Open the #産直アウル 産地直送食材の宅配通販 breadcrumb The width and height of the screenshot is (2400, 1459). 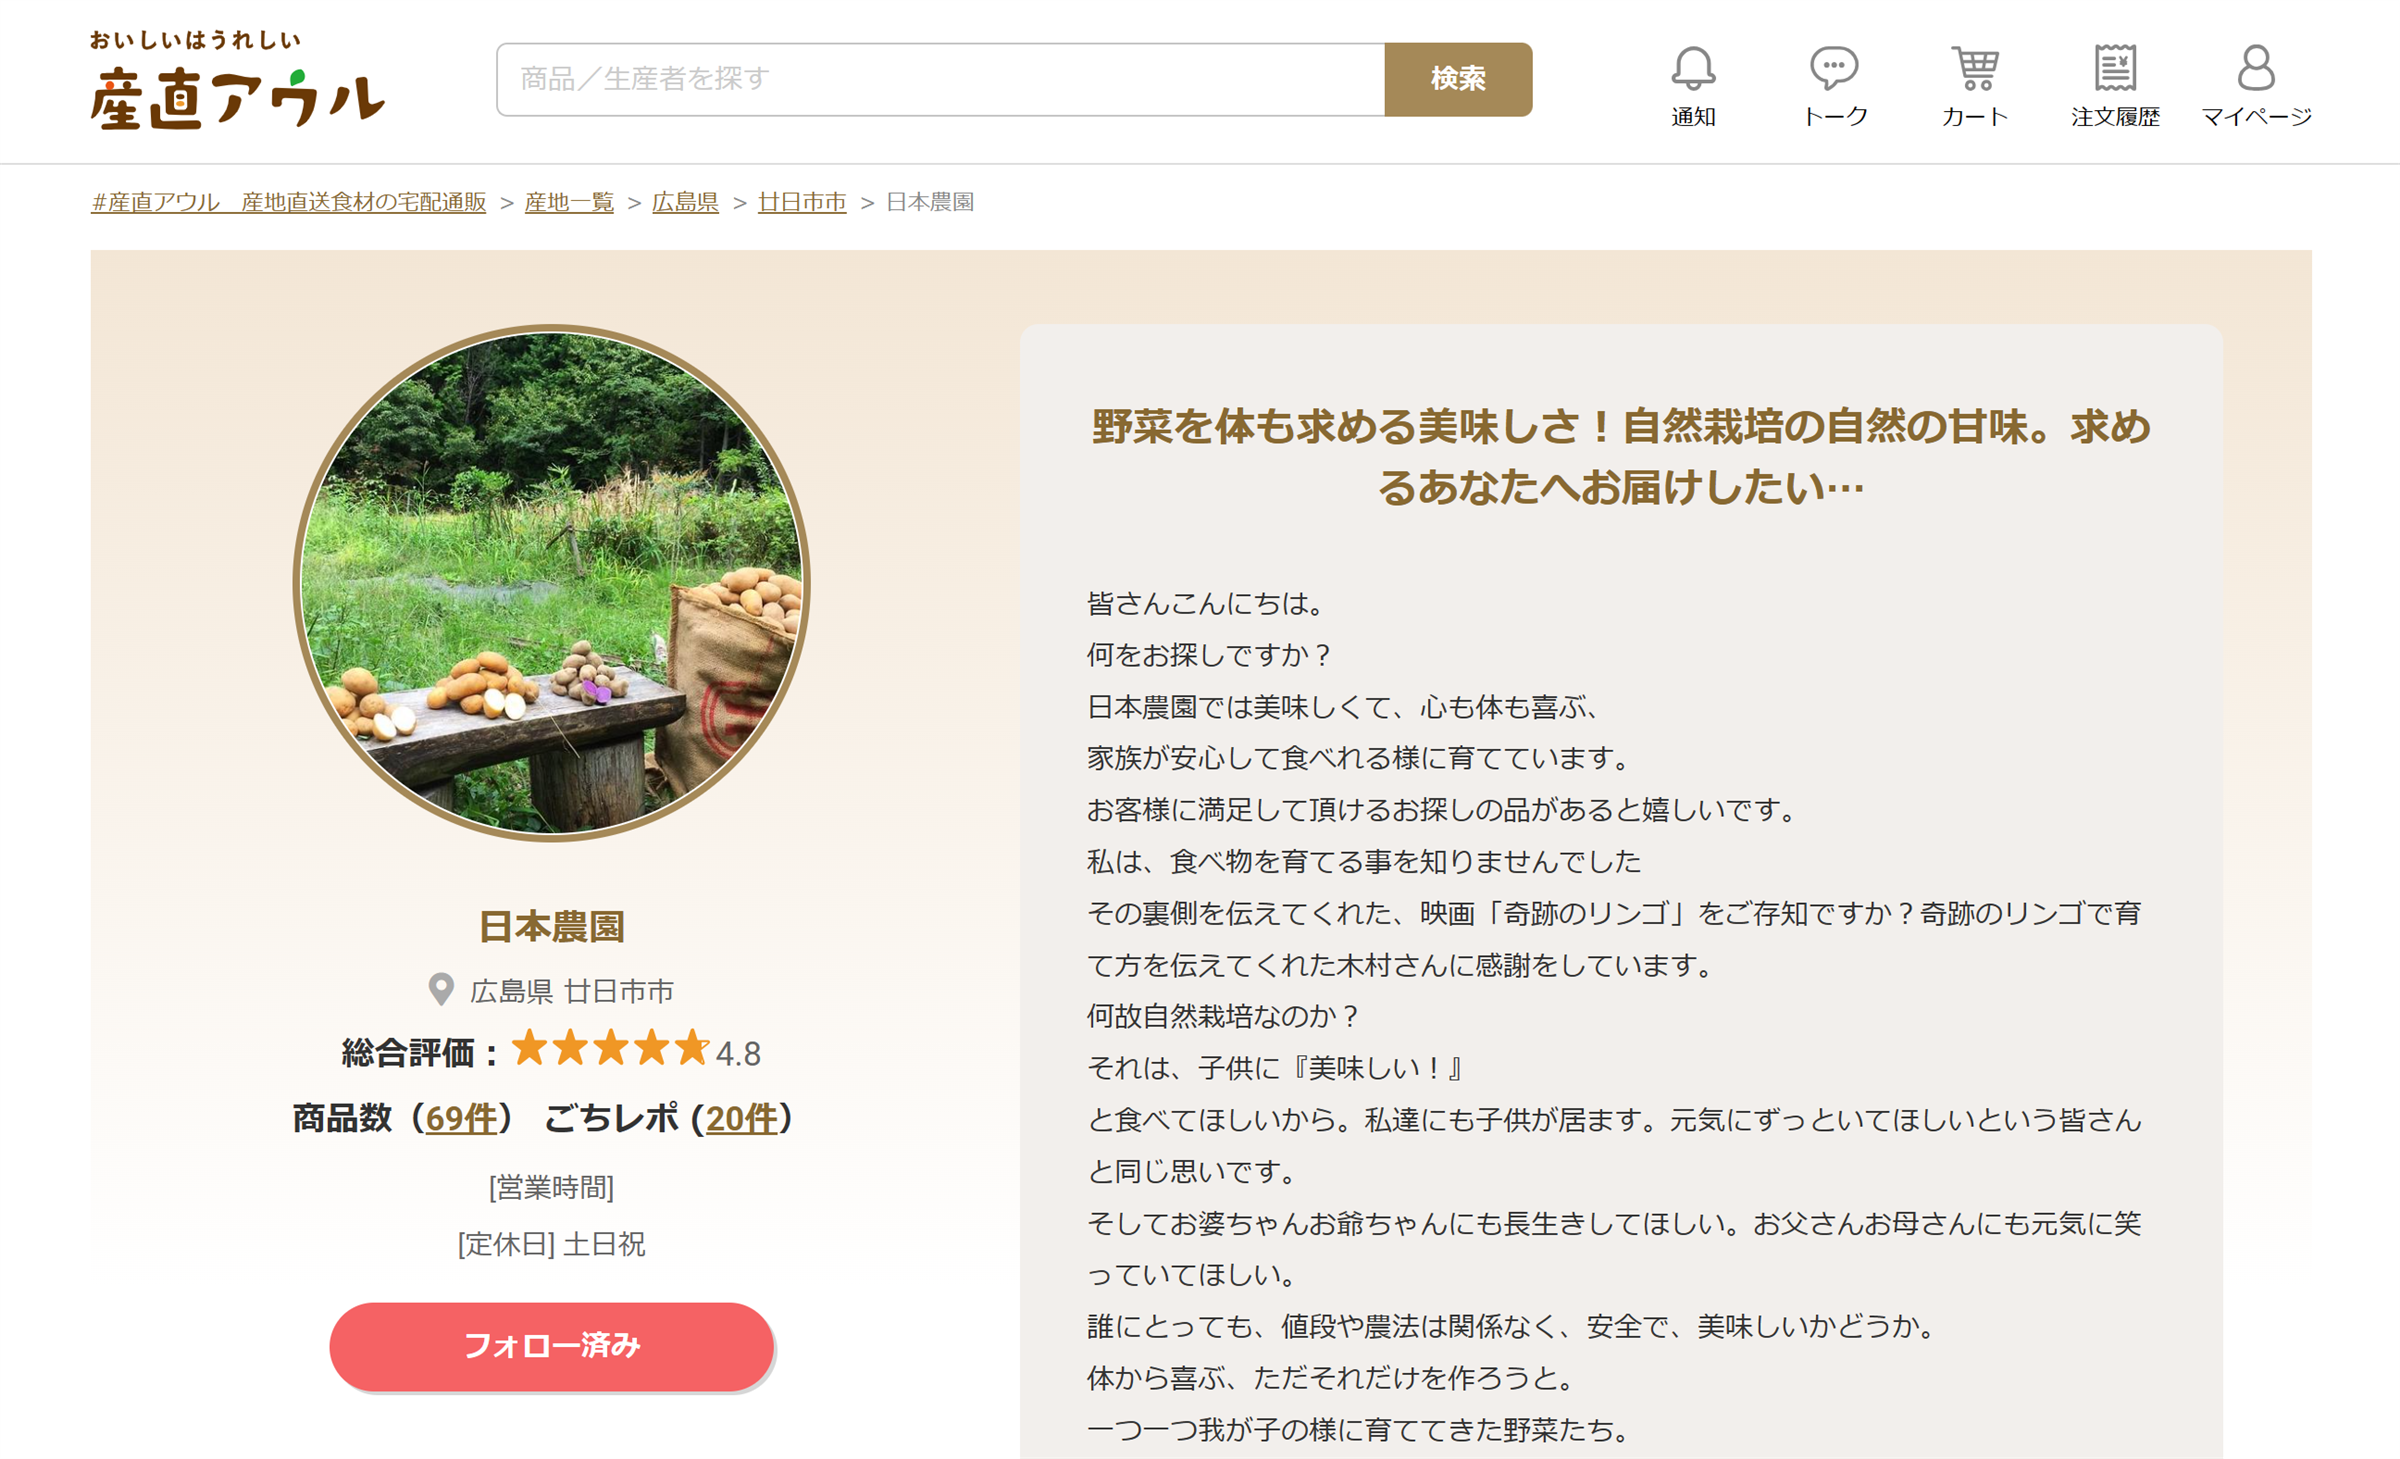pos(288,202)
